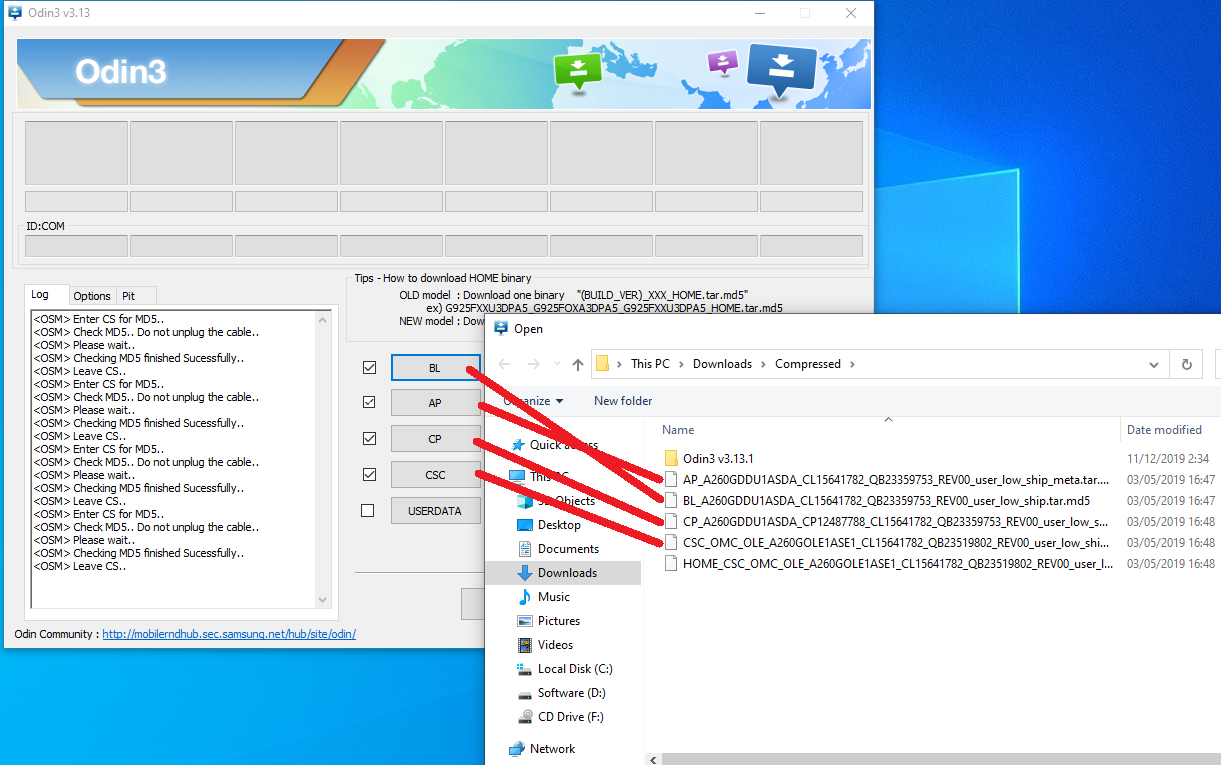The height and width of the screenshot is (765, 1221).
Task: Select HOME_CSC_OMC_OLE_A260GOLE1ASE1 file name
Action: coord(898,563)
